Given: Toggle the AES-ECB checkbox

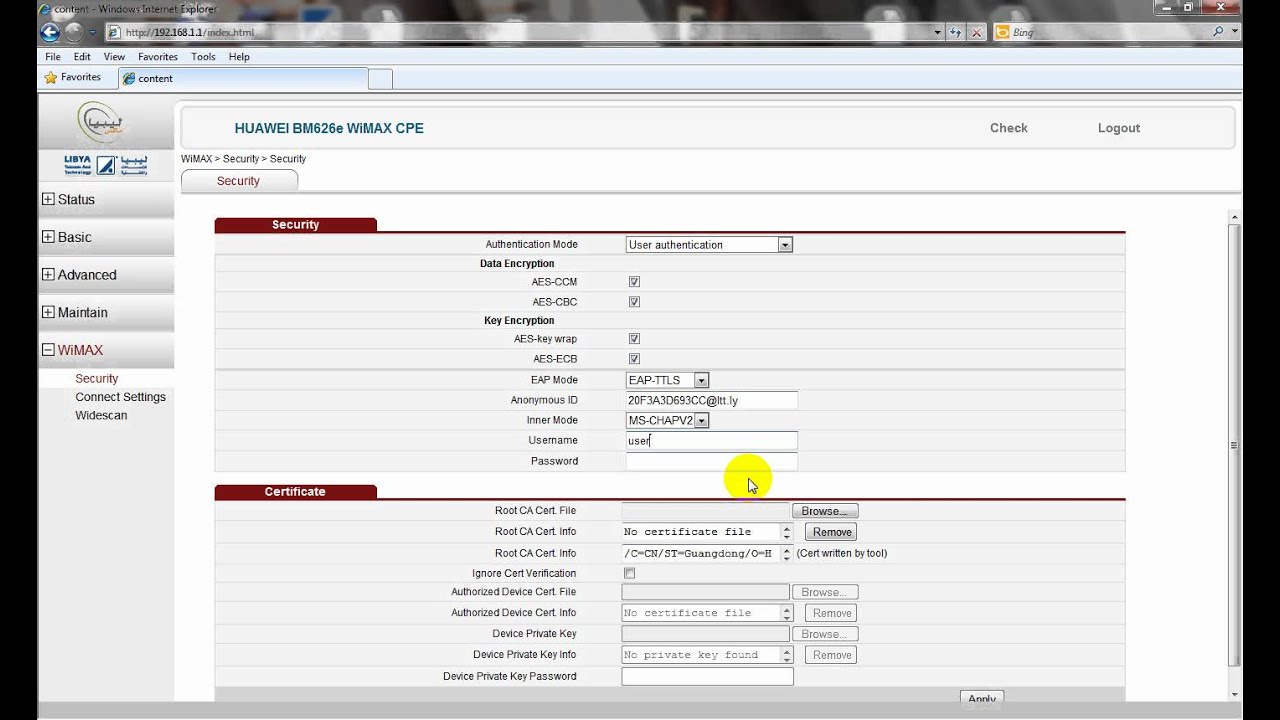Looking at the screenshot, I should (x=634, y=358).
